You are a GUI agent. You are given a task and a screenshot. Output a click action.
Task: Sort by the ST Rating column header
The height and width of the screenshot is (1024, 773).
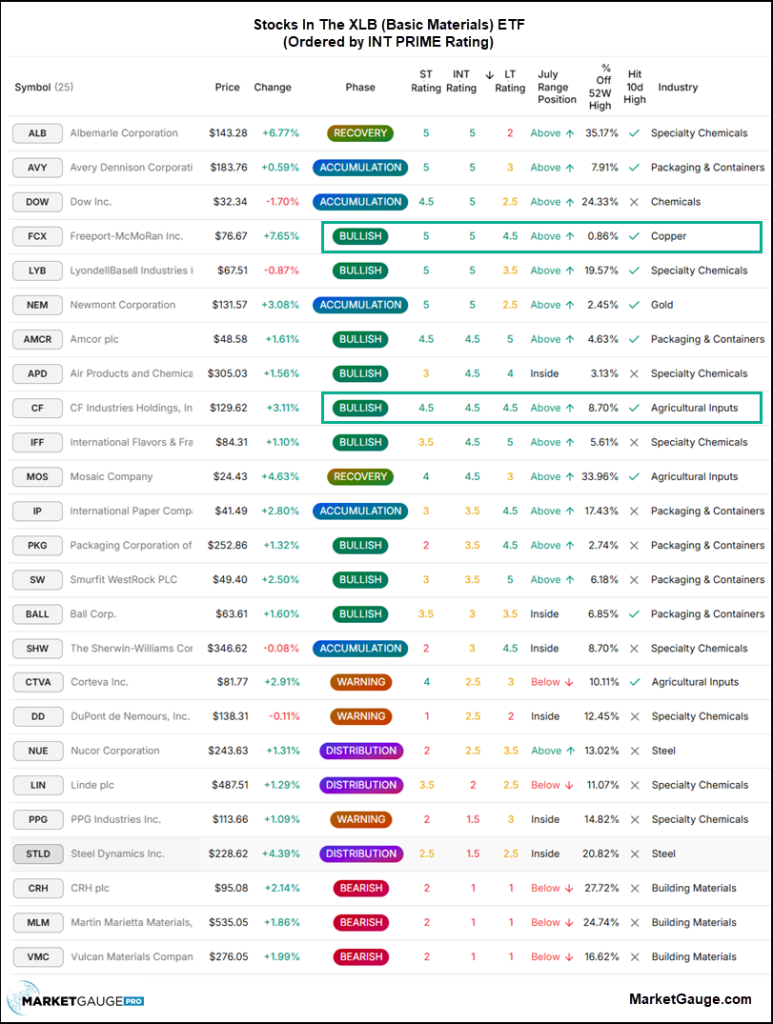click(x=426, y=81)
